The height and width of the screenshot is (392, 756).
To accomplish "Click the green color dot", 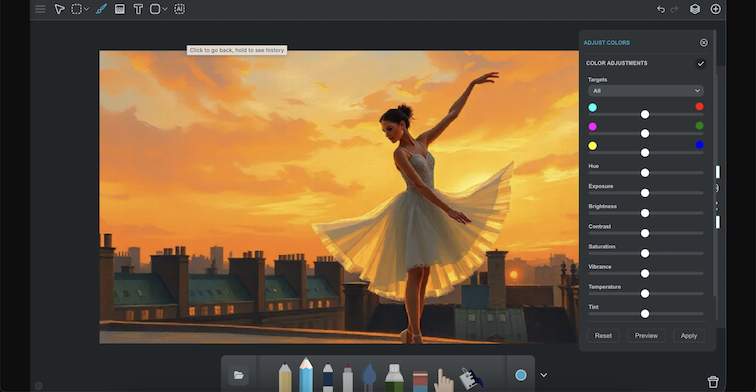I will (699, 126).
